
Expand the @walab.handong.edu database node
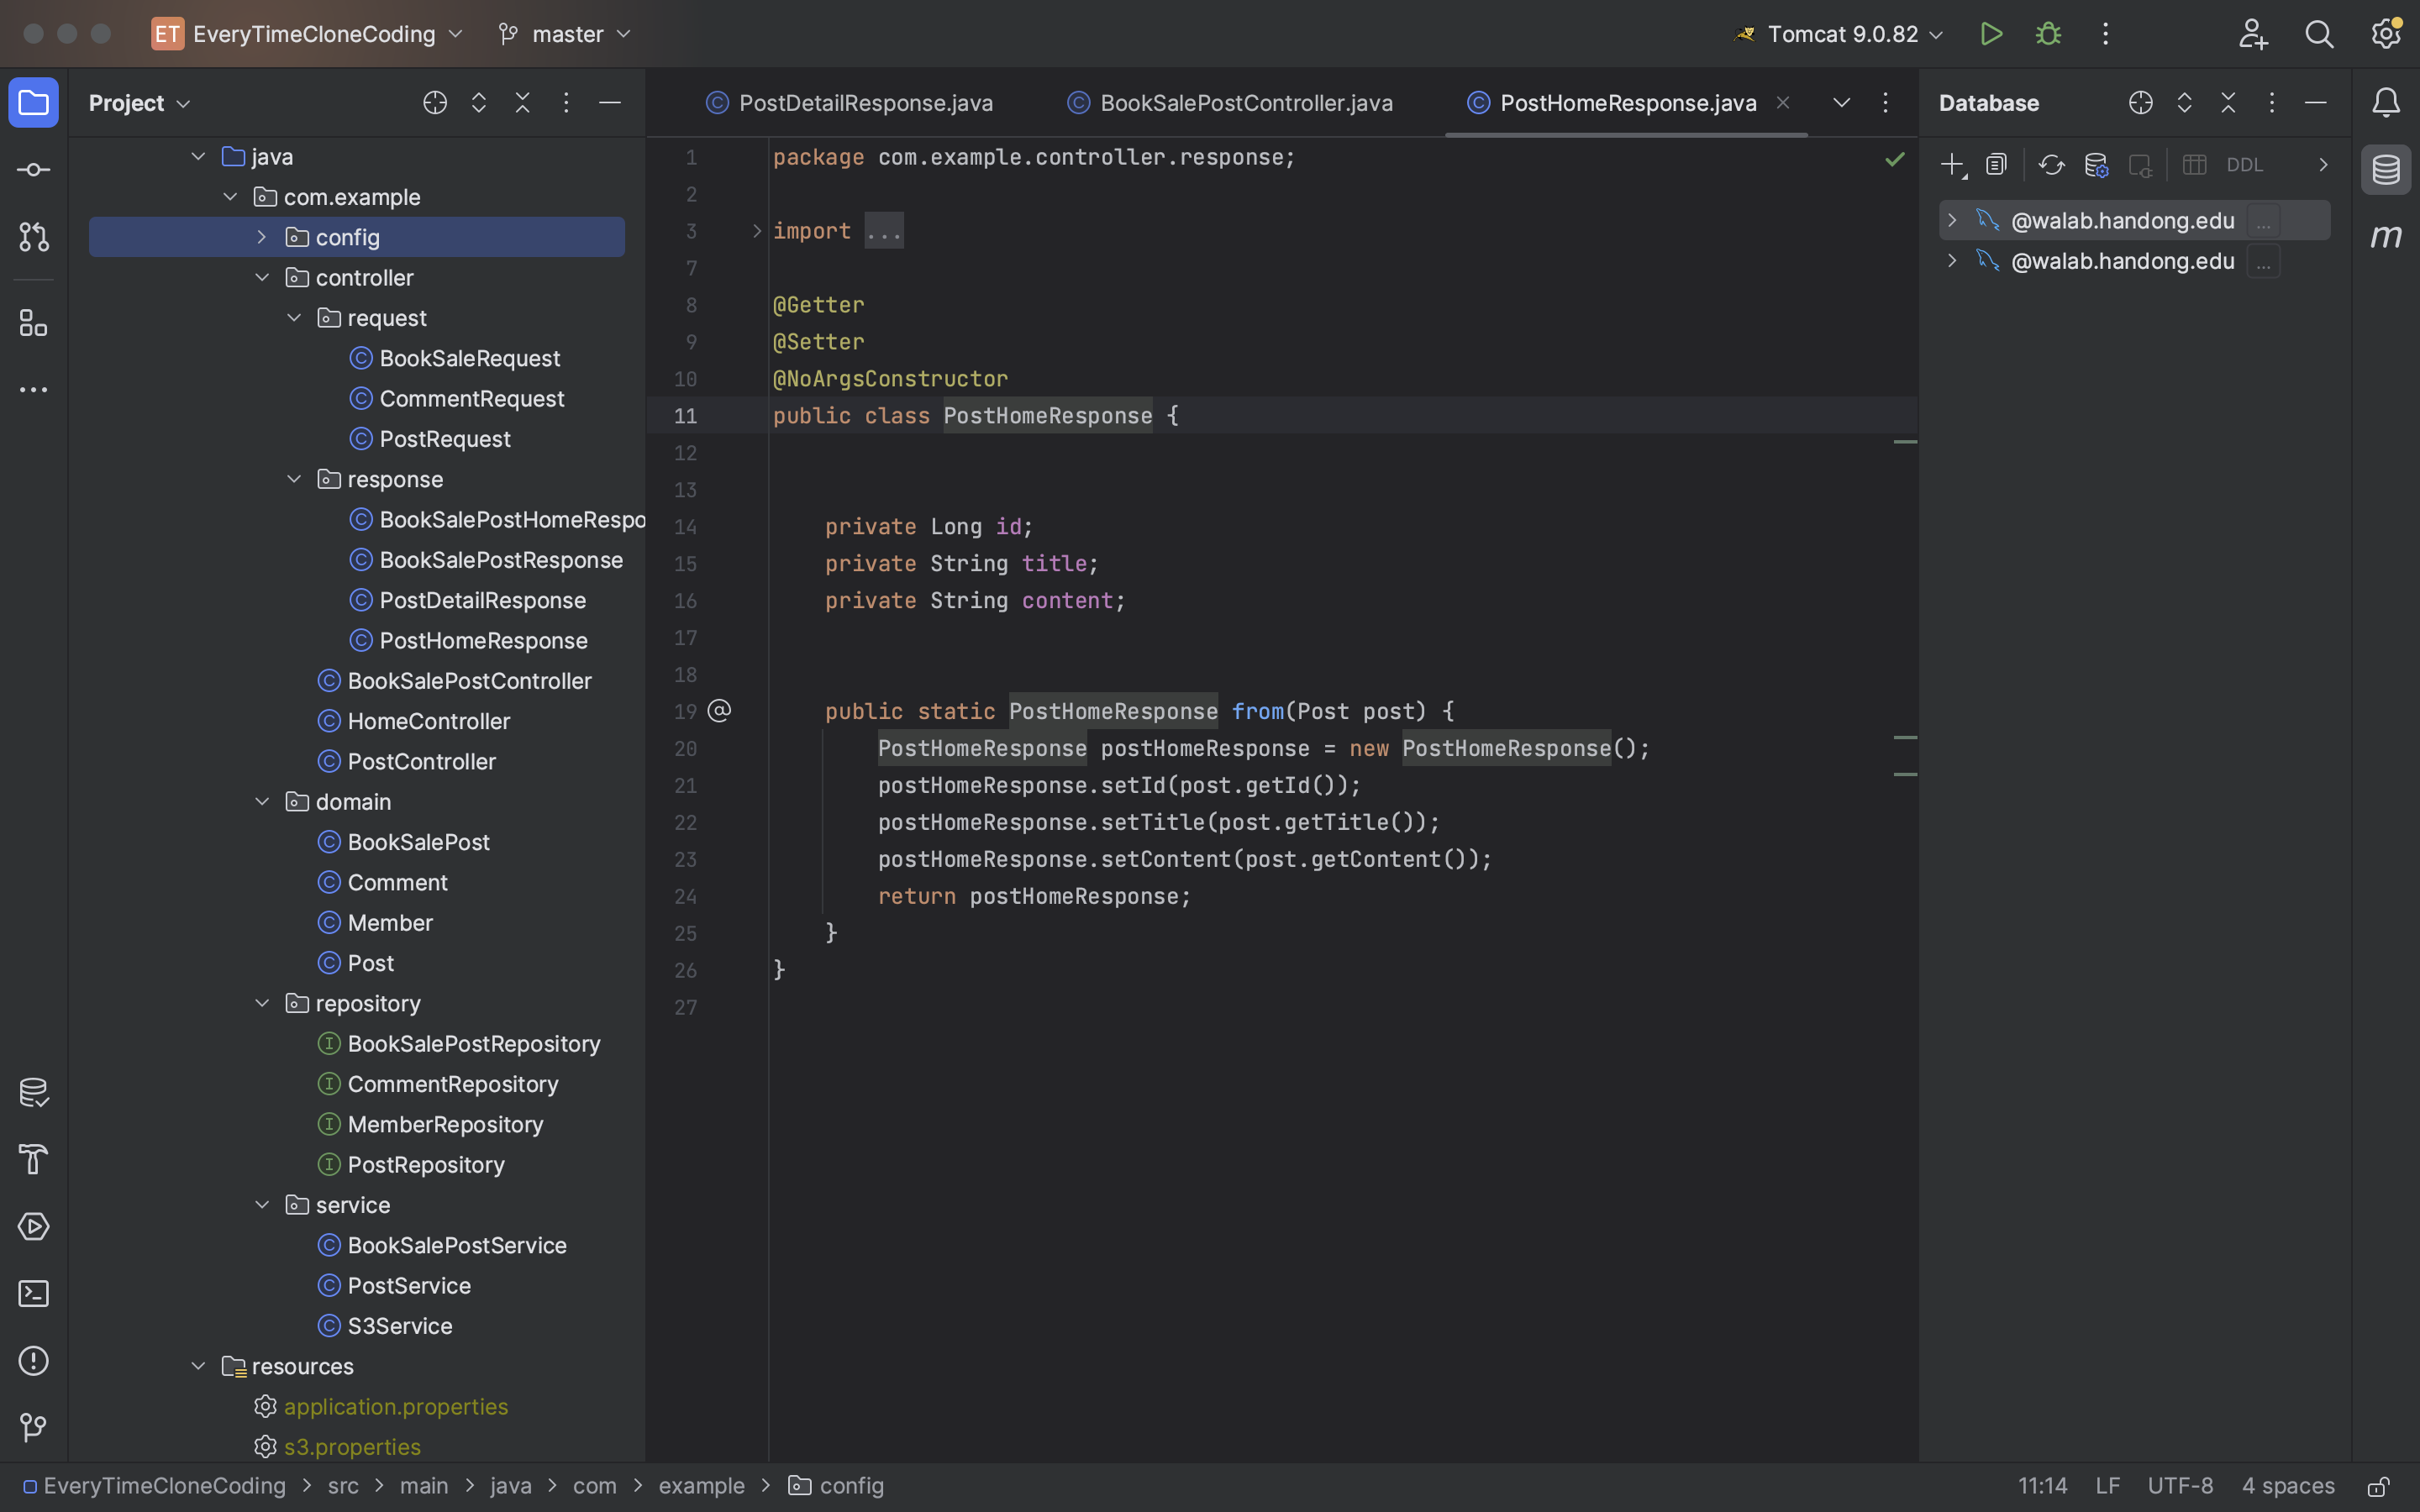(x=1951, y=219)
